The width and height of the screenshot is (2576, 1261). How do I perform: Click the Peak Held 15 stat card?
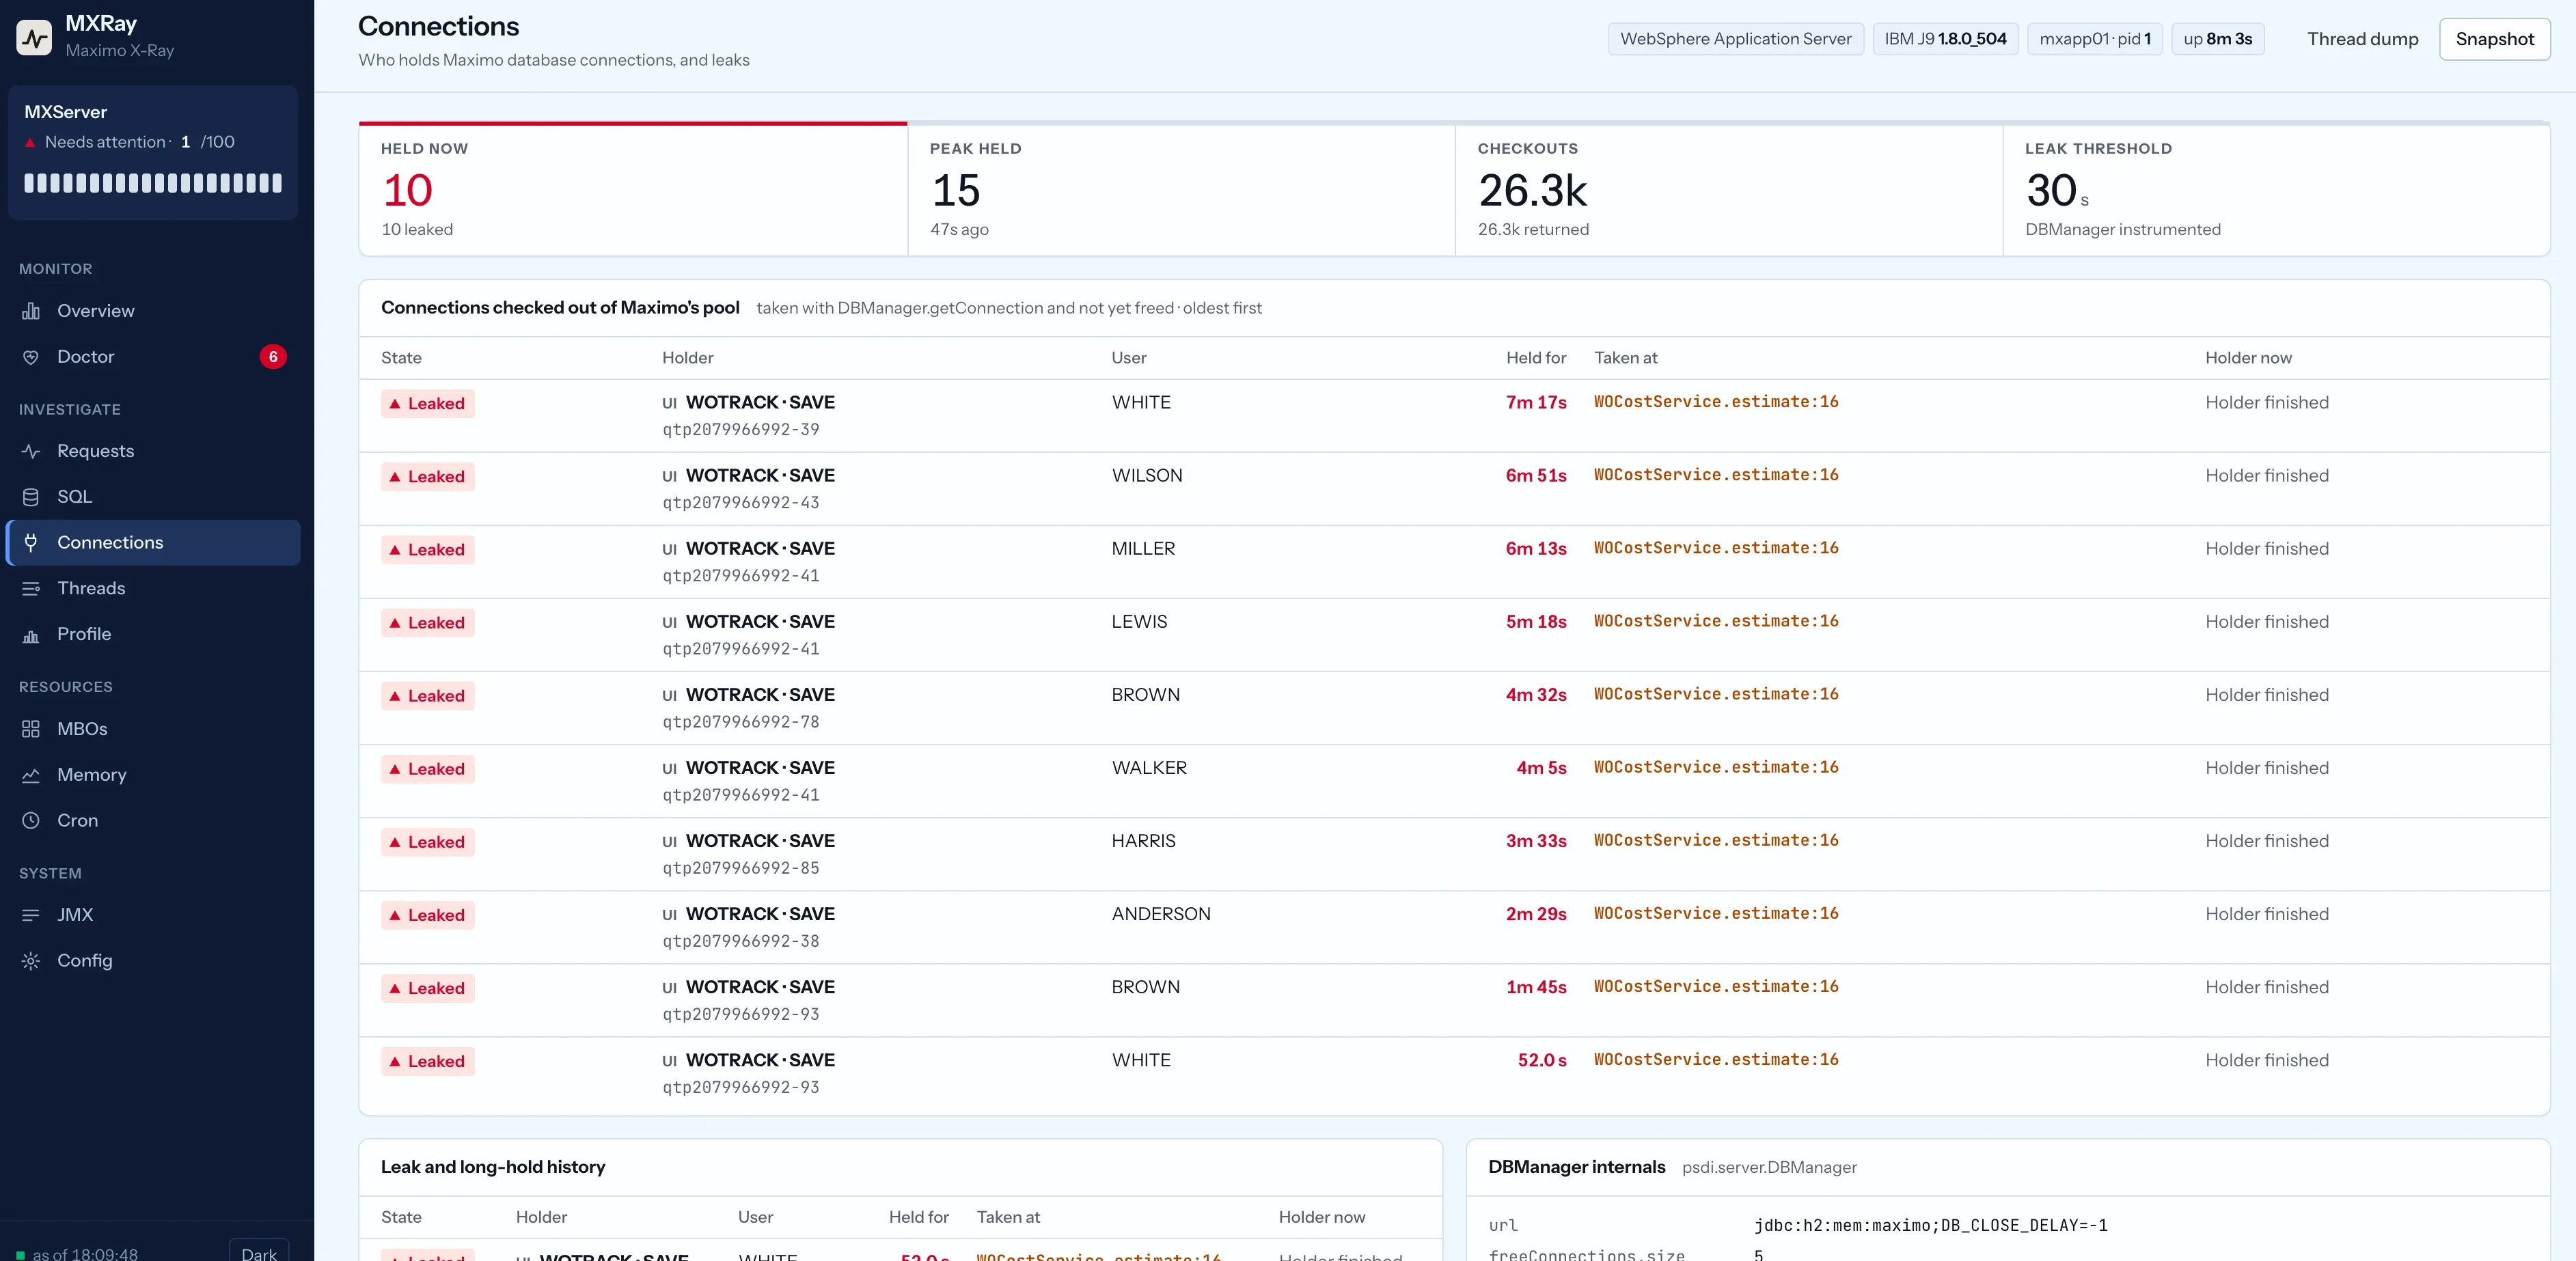(1181, 189)
